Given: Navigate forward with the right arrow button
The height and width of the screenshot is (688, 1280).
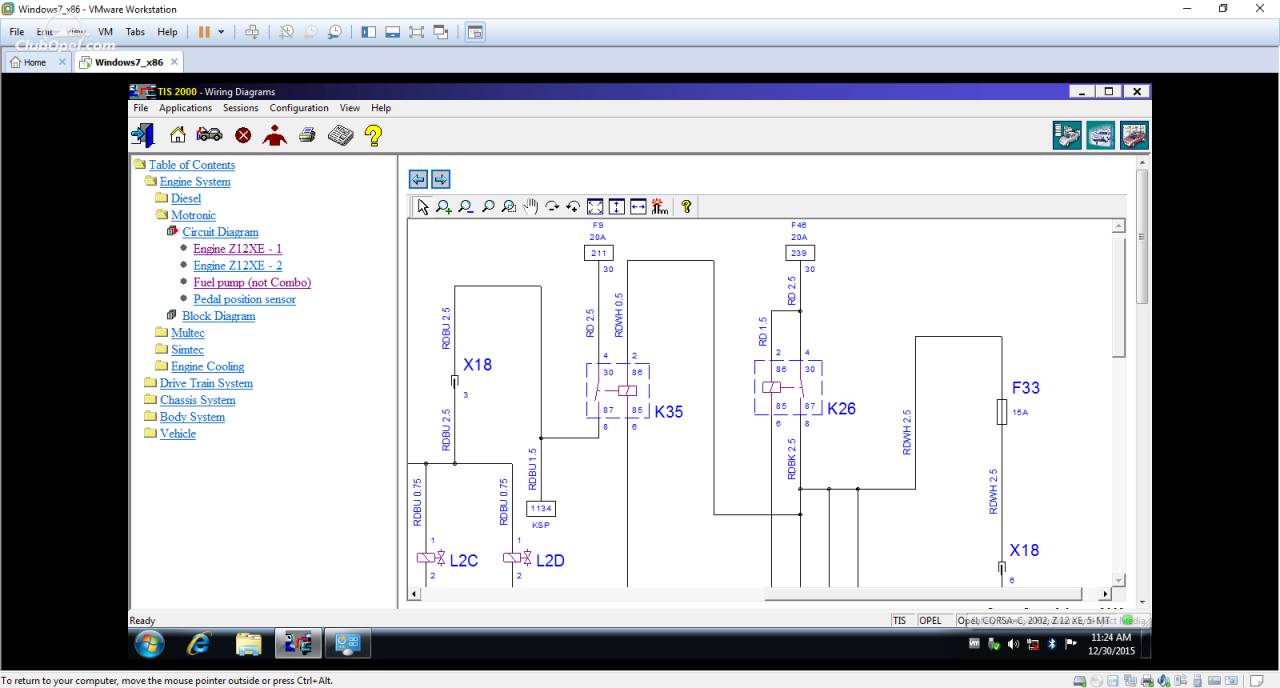Looking at the screenshot, I should (x=440, y=179).
